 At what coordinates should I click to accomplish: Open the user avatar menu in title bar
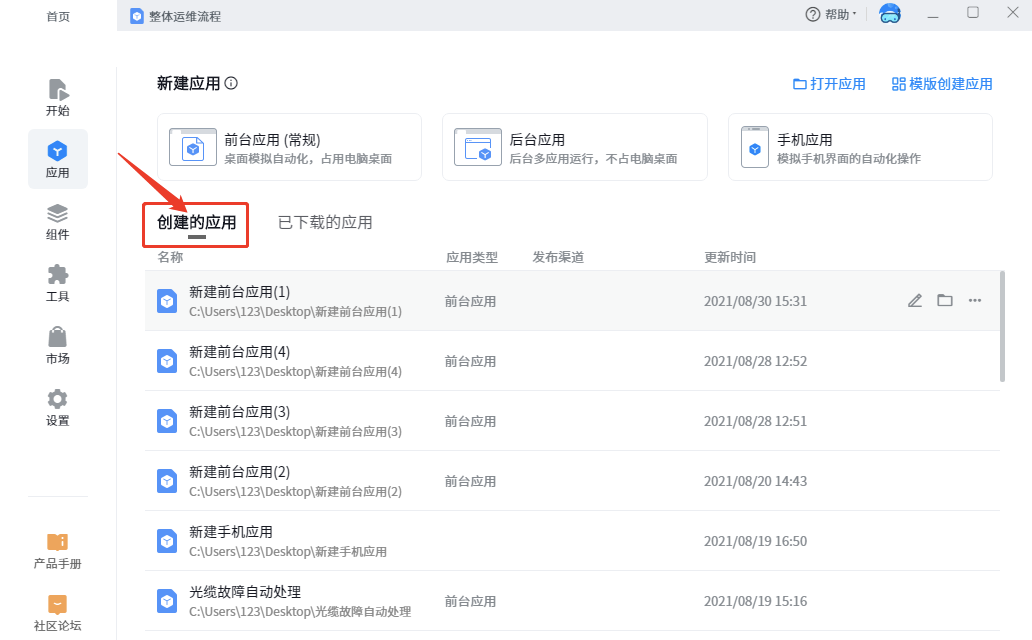[x=889, y=14]
